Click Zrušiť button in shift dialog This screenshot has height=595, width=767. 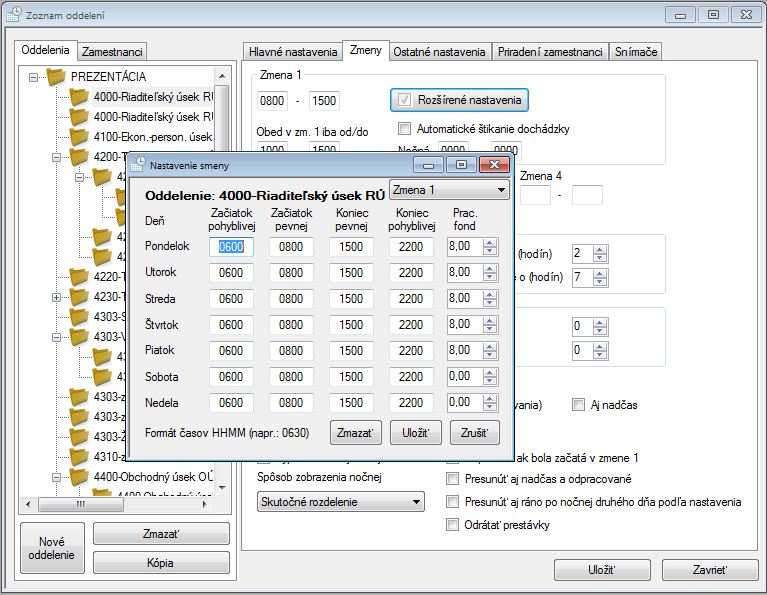[474, 433]
